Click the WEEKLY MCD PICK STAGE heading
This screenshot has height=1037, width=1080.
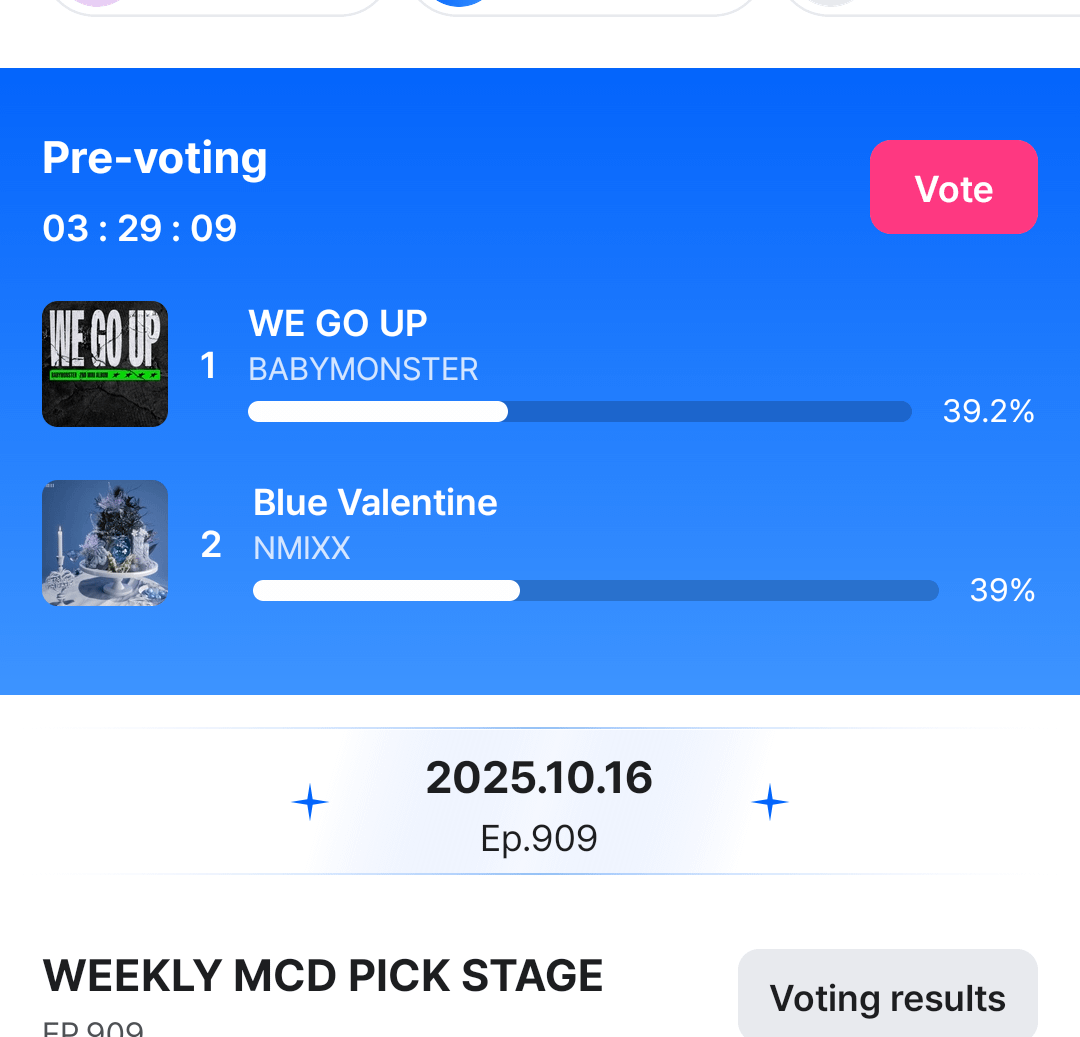tap(323, 976)
